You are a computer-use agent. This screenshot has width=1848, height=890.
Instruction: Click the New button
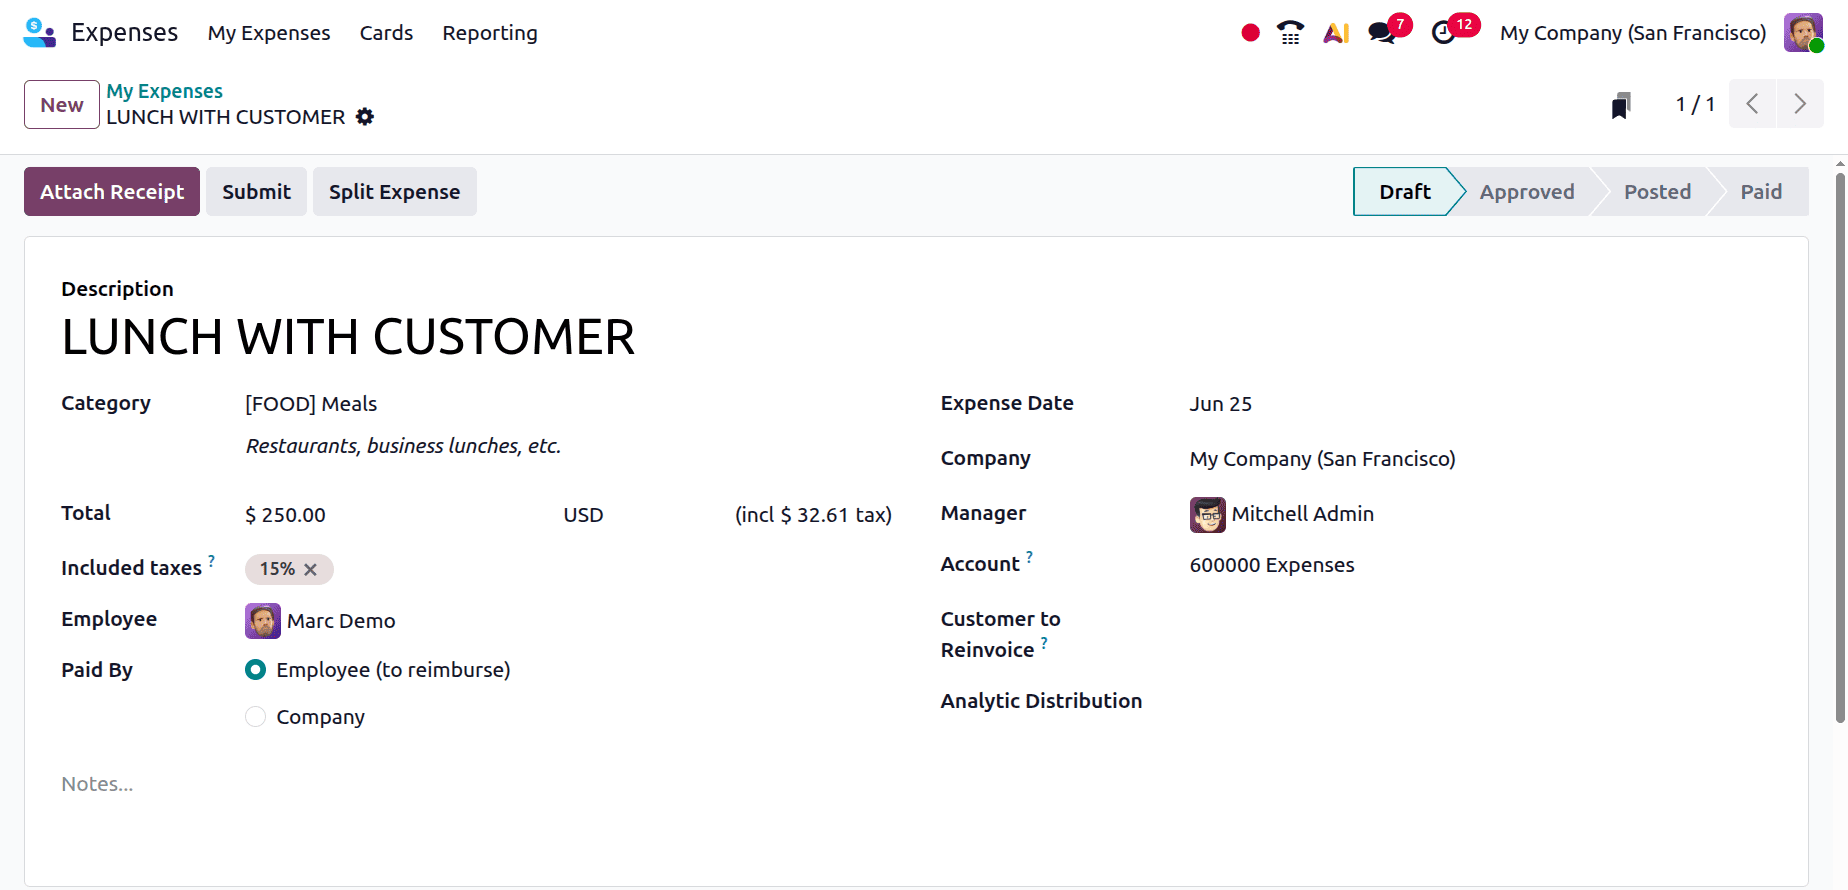(x=62, y=105)
